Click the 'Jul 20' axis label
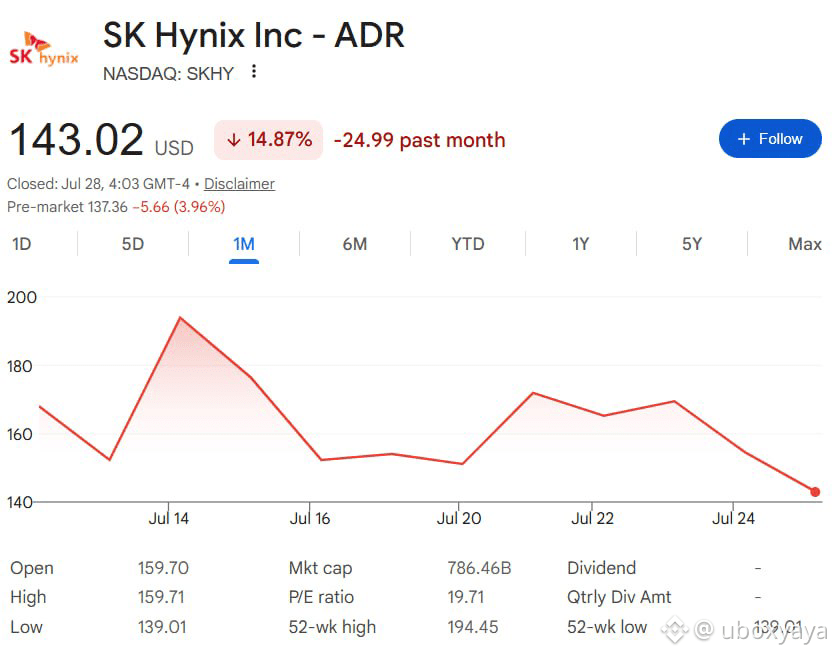This screenshot has height=655, width=835. 459,518
